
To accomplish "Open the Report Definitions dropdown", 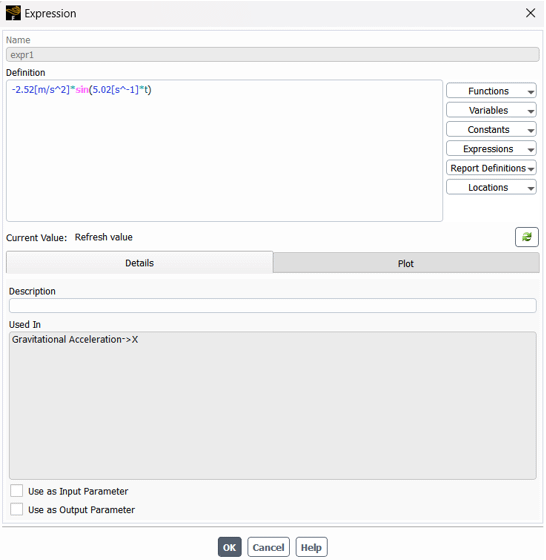I will 491,168.
